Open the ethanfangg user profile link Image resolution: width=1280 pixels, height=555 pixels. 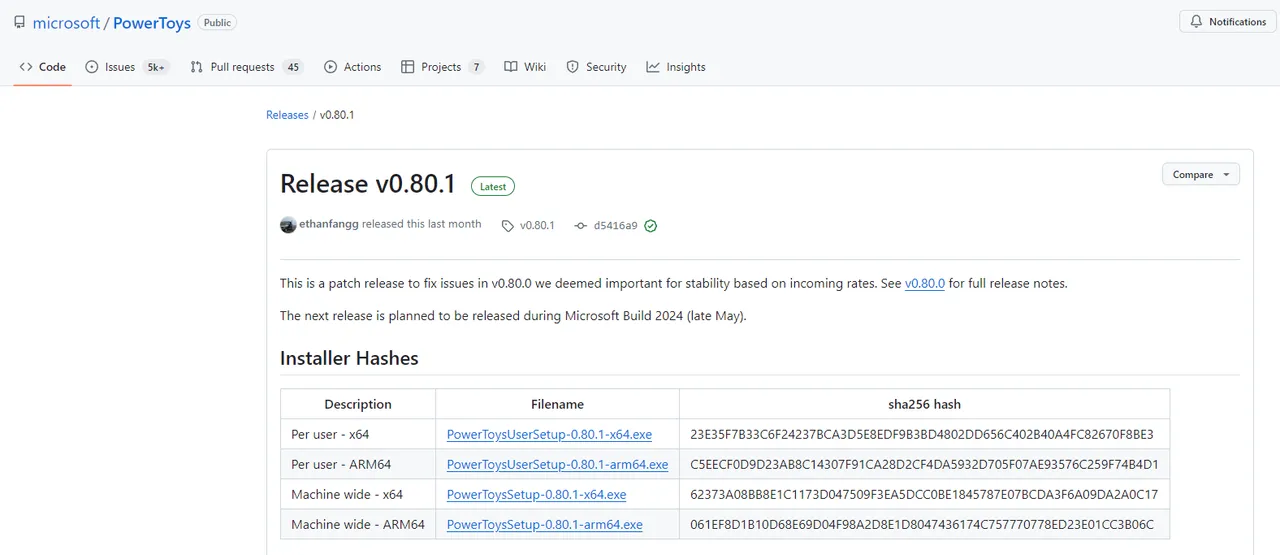tap(329, 224)
